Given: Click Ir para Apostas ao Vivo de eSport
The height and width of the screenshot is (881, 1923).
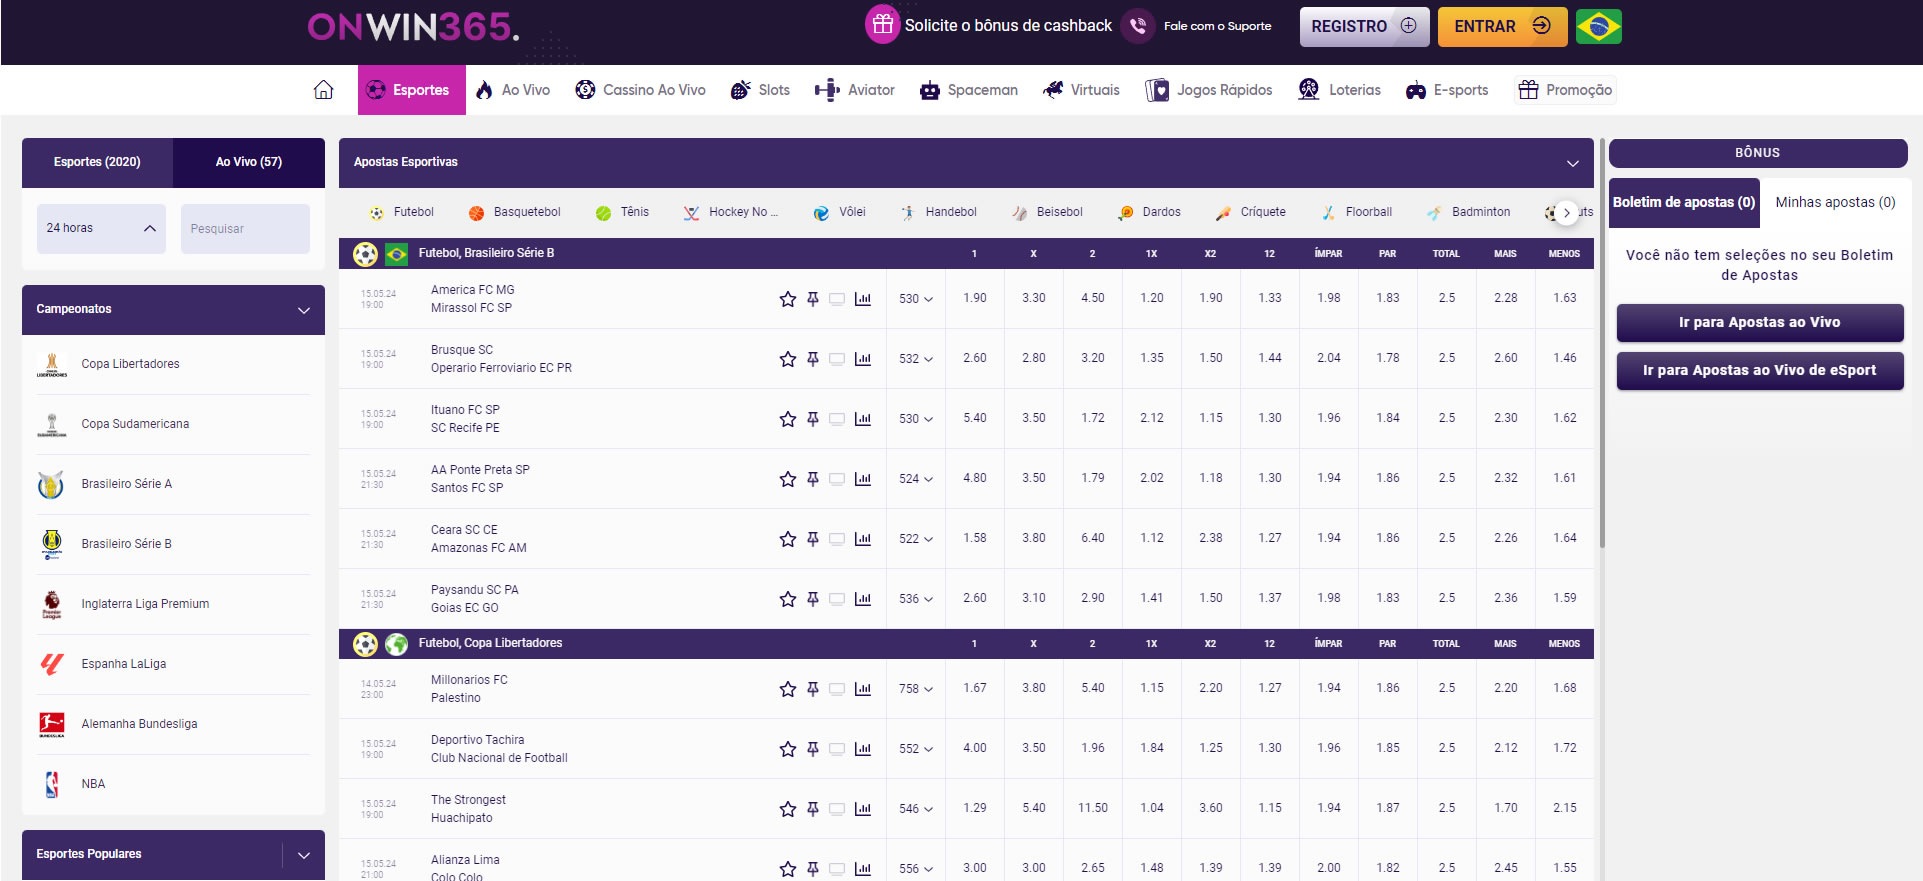Looking at the screenshot, I should click(1759, 370).
